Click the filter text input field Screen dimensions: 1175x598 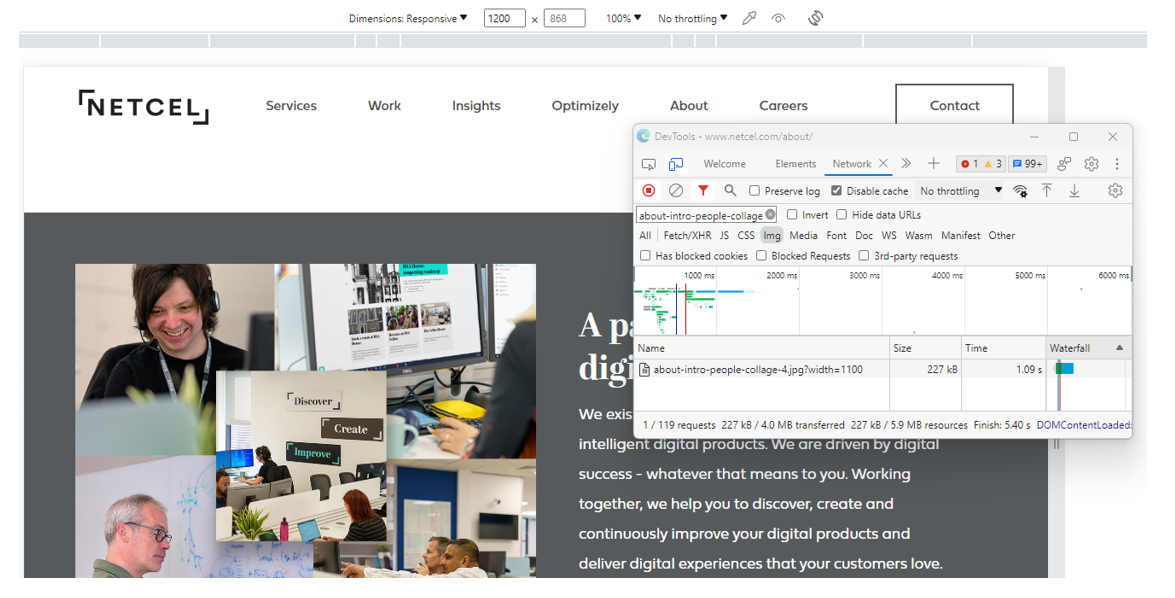click(x=701, y=215)
